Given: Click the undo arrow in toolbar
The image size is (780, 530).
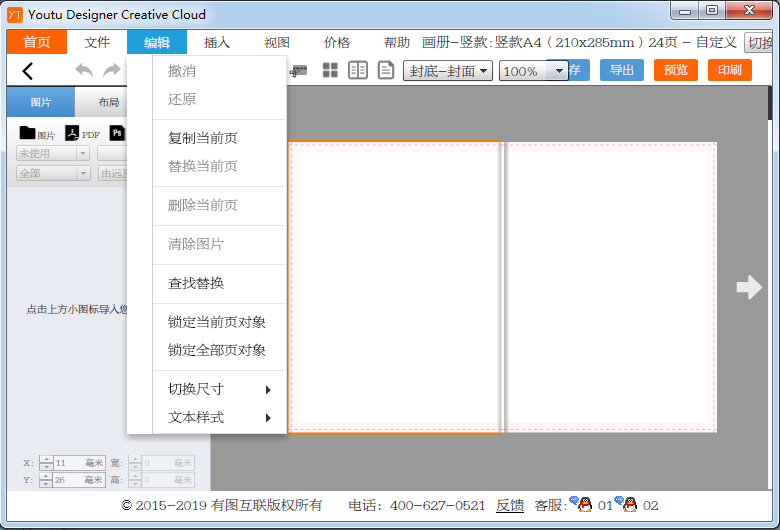Looking at the screenshot, I should coord(84,71).
